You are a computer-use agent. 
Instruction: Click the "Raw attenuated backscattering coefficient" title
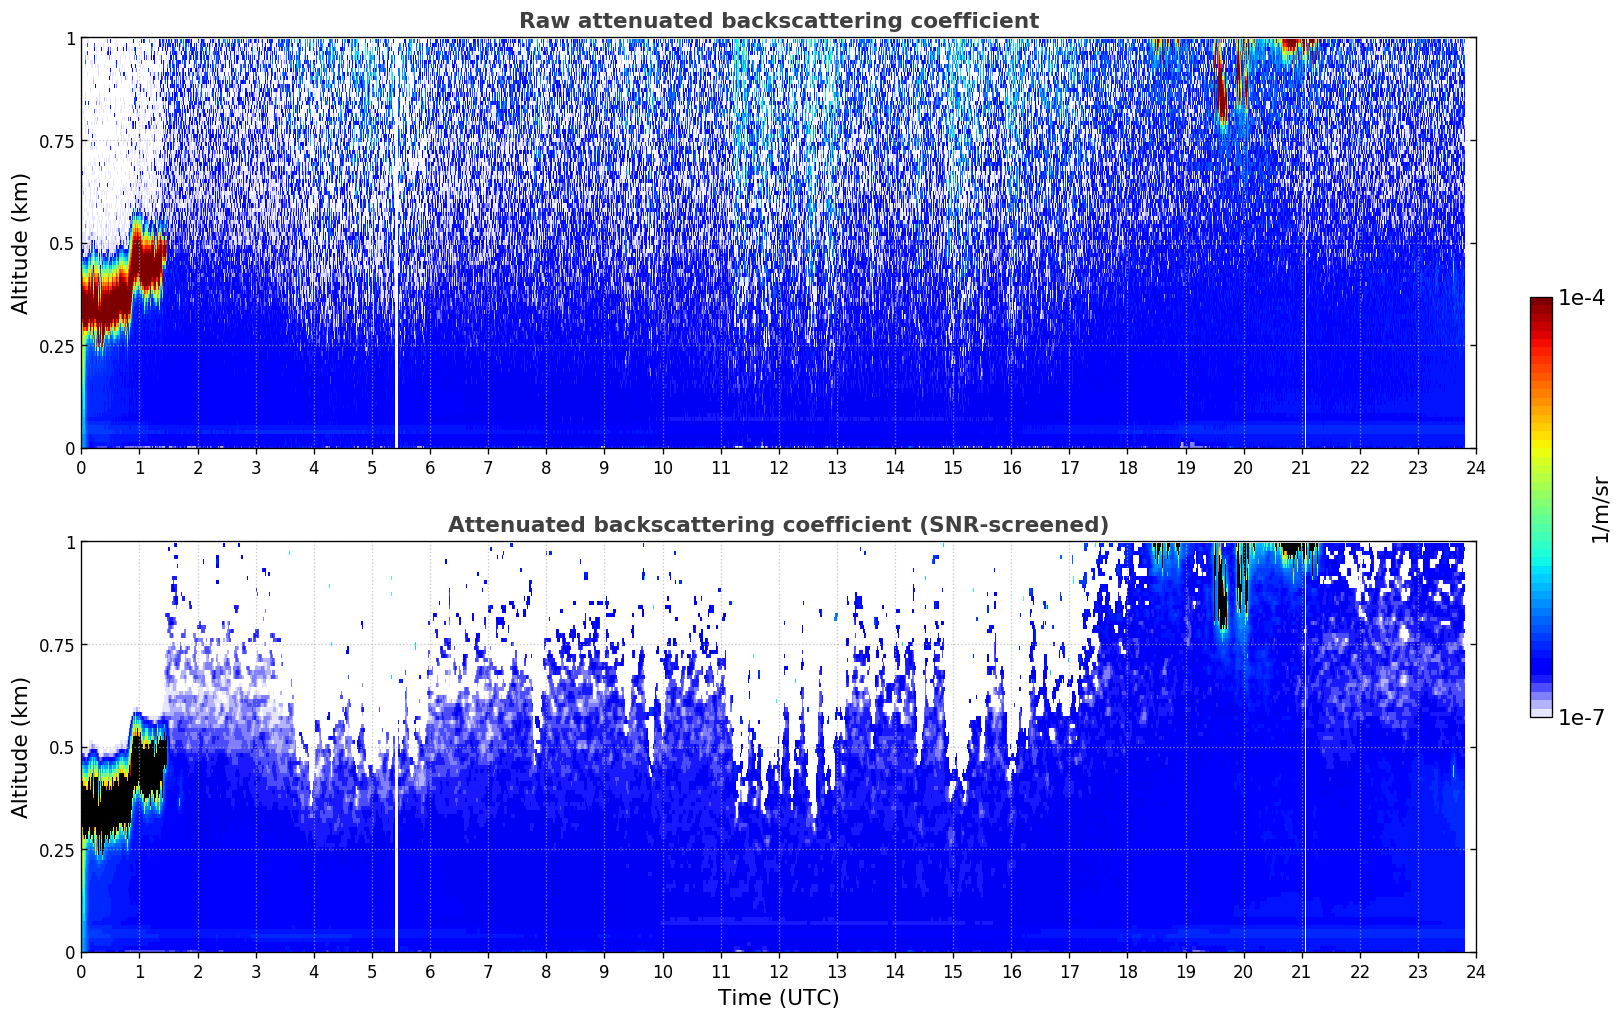(778, 21)
